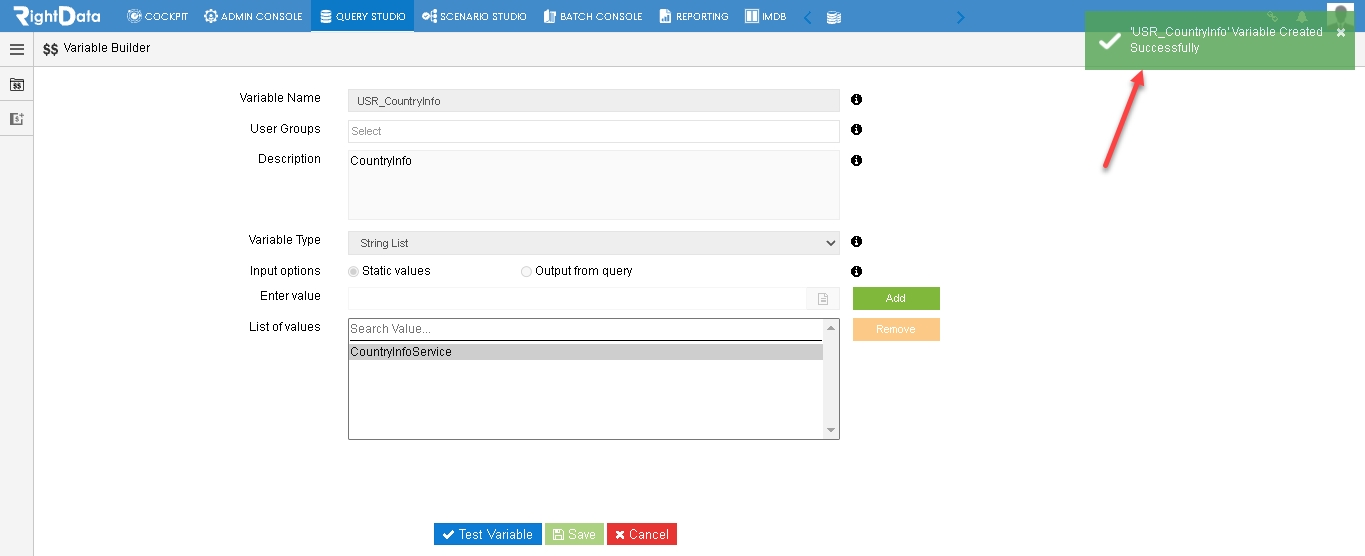Open the IMDB tab
The width and height of the screenshot is (1365, 556).
tap(765, 16)
